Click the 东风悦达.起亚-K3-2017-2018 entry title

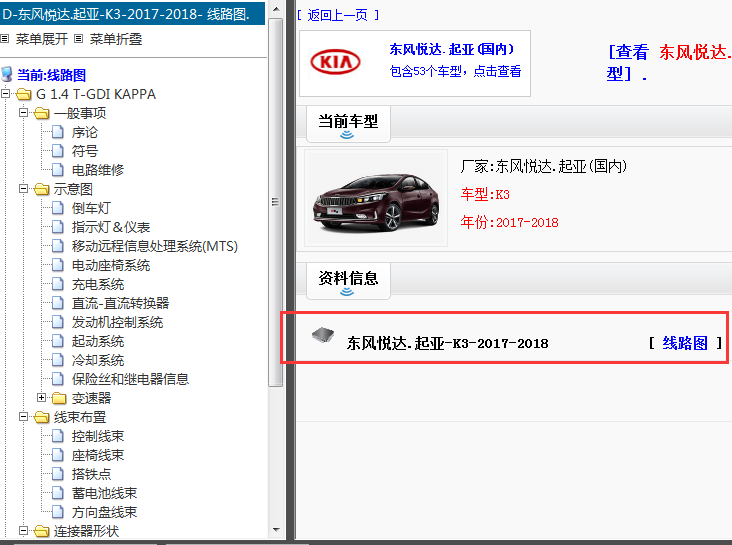(x=447, y=343)
